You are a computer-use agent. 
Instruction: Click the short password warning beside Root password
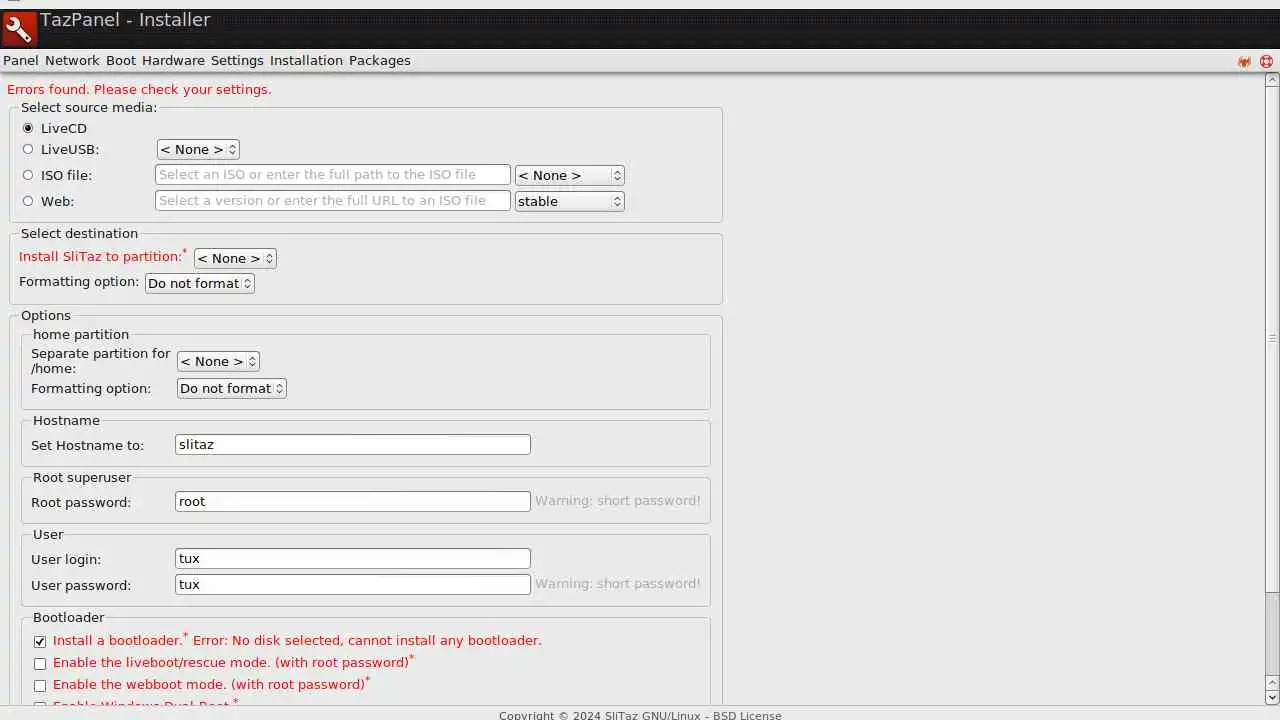pos(618,501)
